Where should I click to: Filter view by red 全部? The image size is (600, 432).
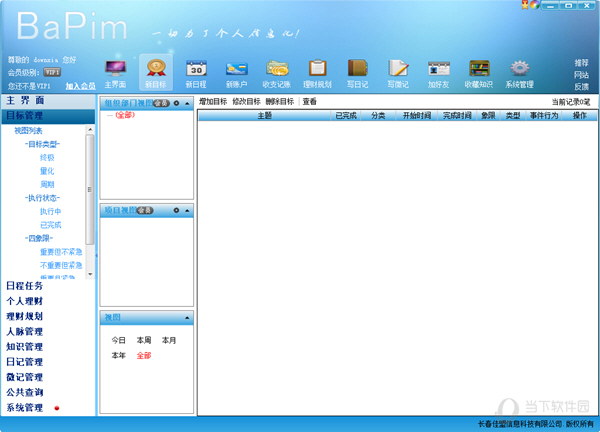point(144,355)
